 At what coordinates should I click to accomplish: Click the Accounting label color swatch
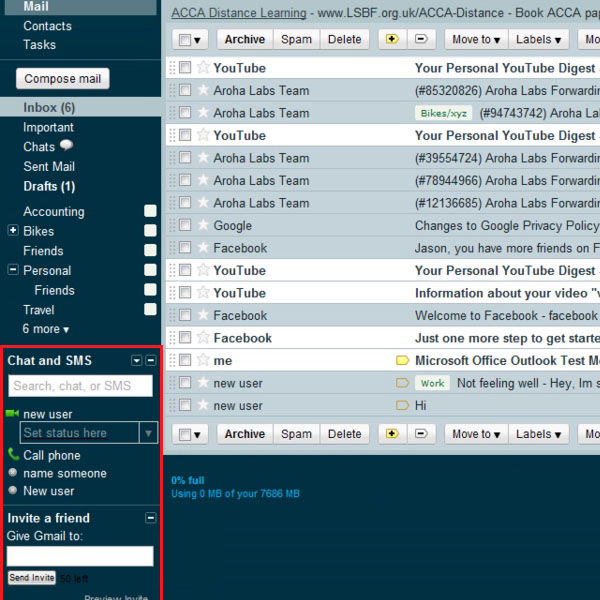(150, 211)
